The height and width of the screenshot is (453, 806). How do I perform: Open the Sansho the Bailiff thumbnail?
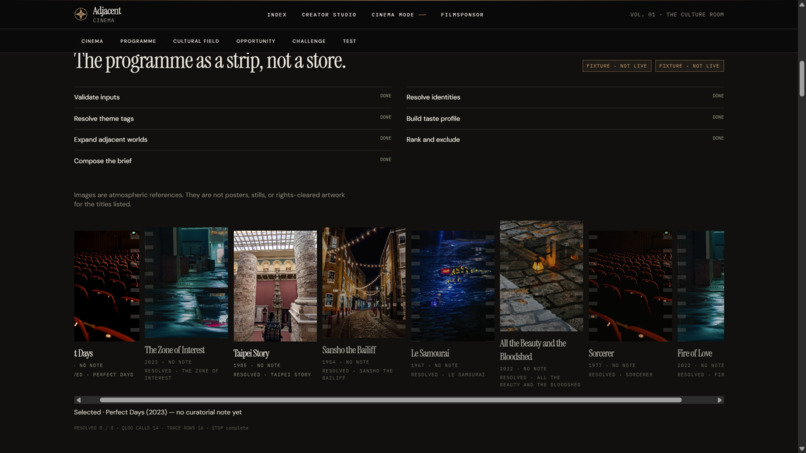[x=364, y=283]
